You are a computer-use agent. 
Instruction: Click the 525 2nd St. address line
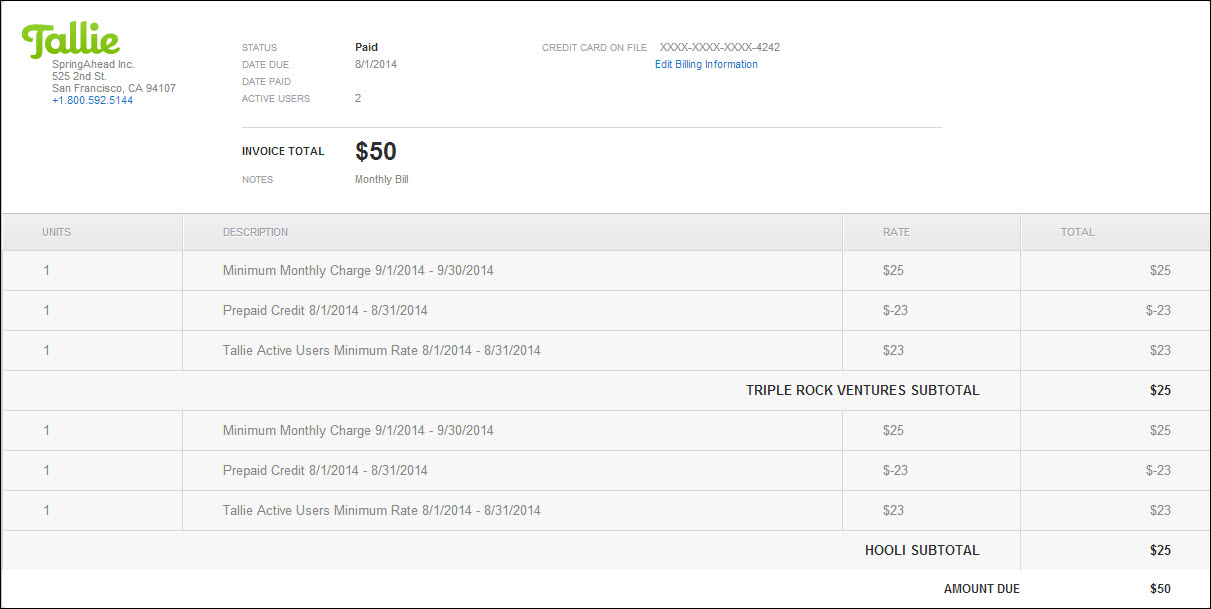coord(79,76)
